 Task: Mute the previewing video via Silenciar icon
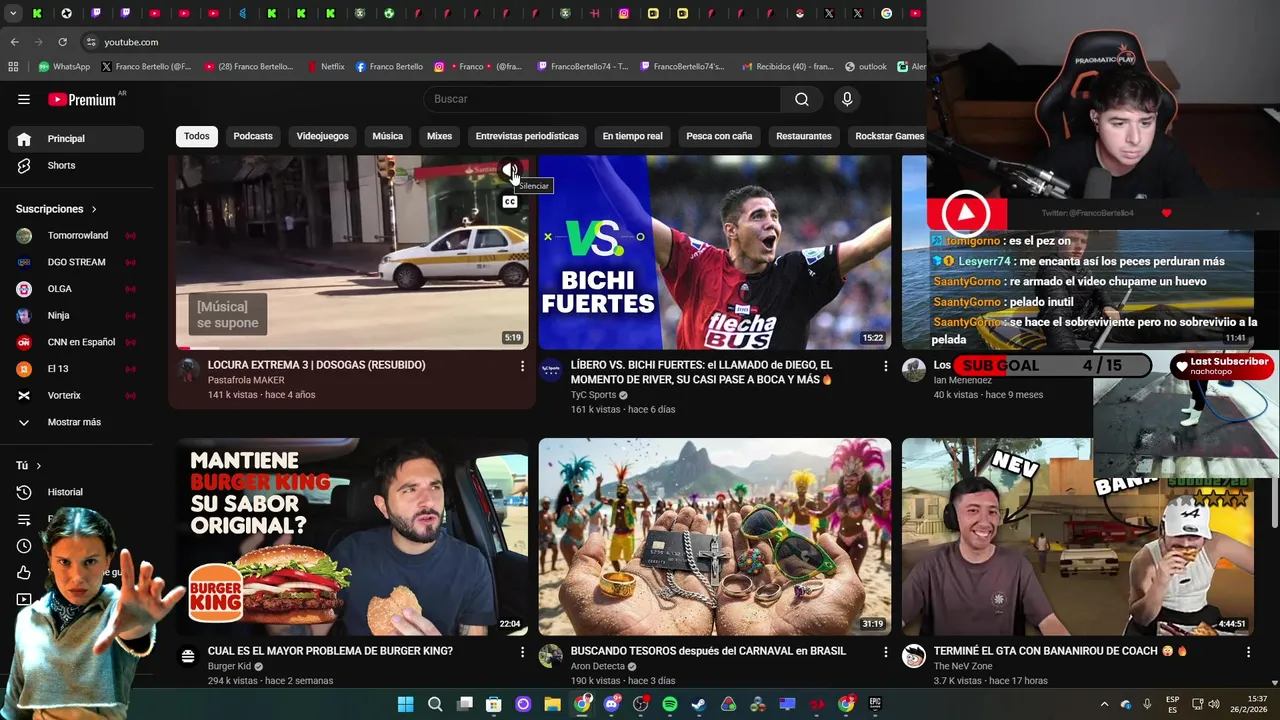[x=510, y=171]
